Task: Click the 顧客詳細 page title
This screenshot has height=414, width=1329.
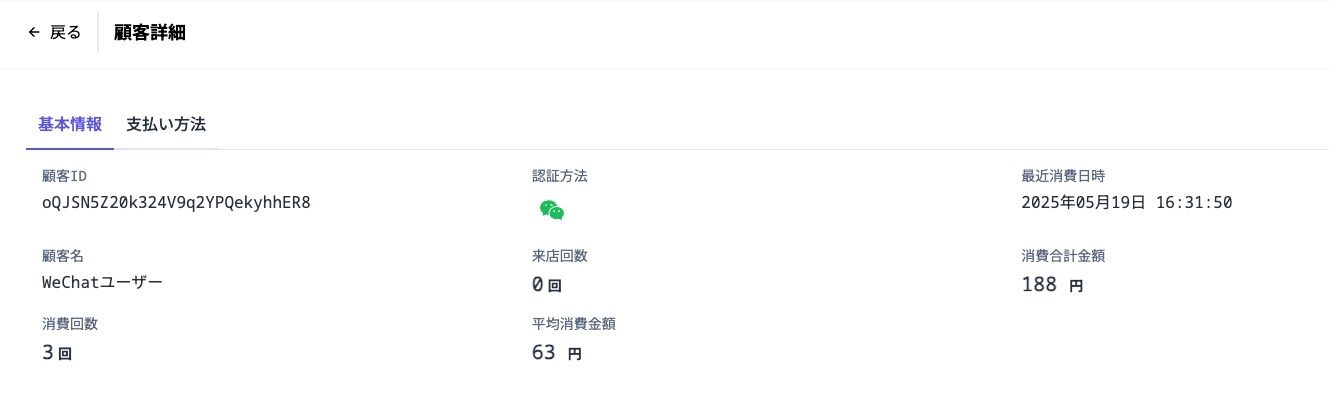Action: pos(150,32)
